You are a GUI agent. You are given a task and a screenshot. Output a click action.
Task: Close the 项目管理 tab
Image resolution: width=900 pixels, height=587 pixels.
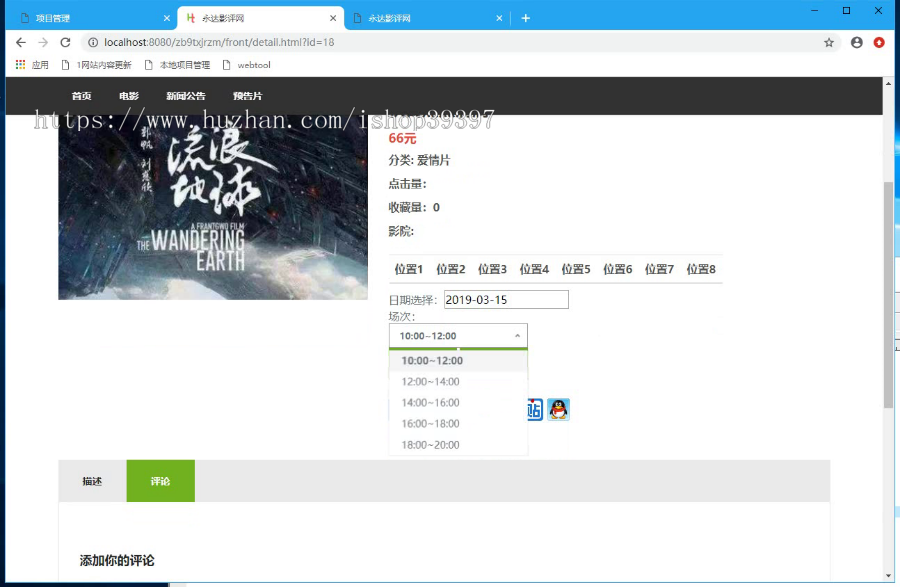166,18
